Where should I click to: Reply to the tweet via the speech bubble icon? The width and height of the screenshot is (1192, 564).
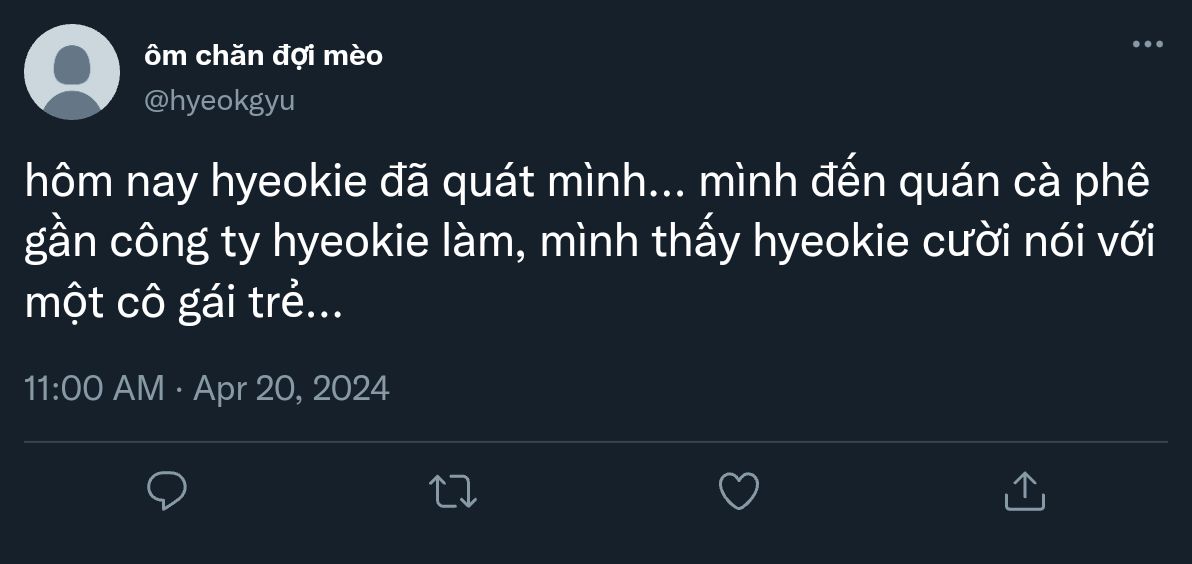coord(166,491)
